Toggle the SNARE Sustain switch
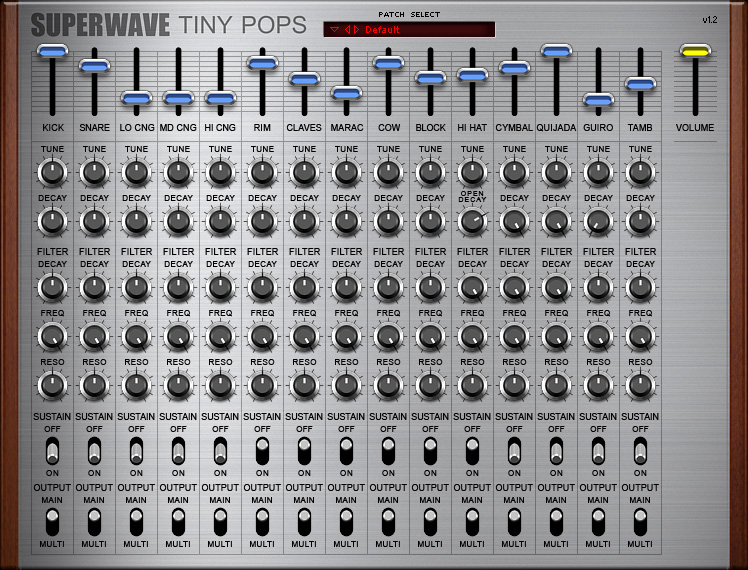This screenshot has width=748, height=570. [x=94, y=451]
